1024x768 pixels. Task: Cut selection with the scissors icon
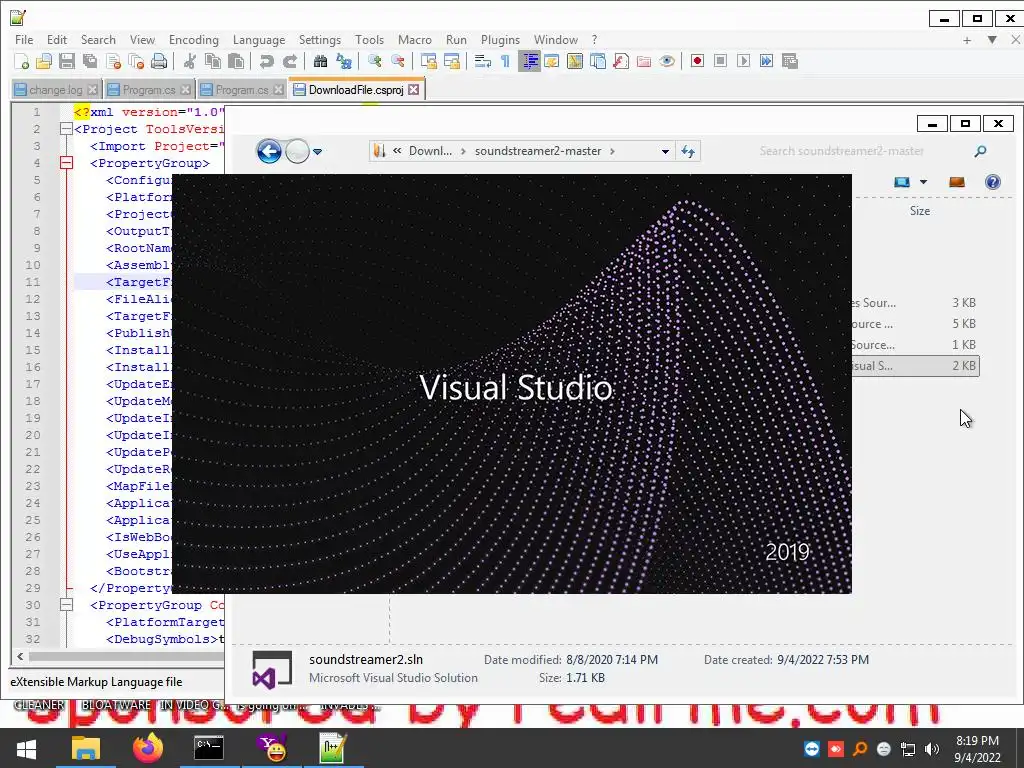189,61
